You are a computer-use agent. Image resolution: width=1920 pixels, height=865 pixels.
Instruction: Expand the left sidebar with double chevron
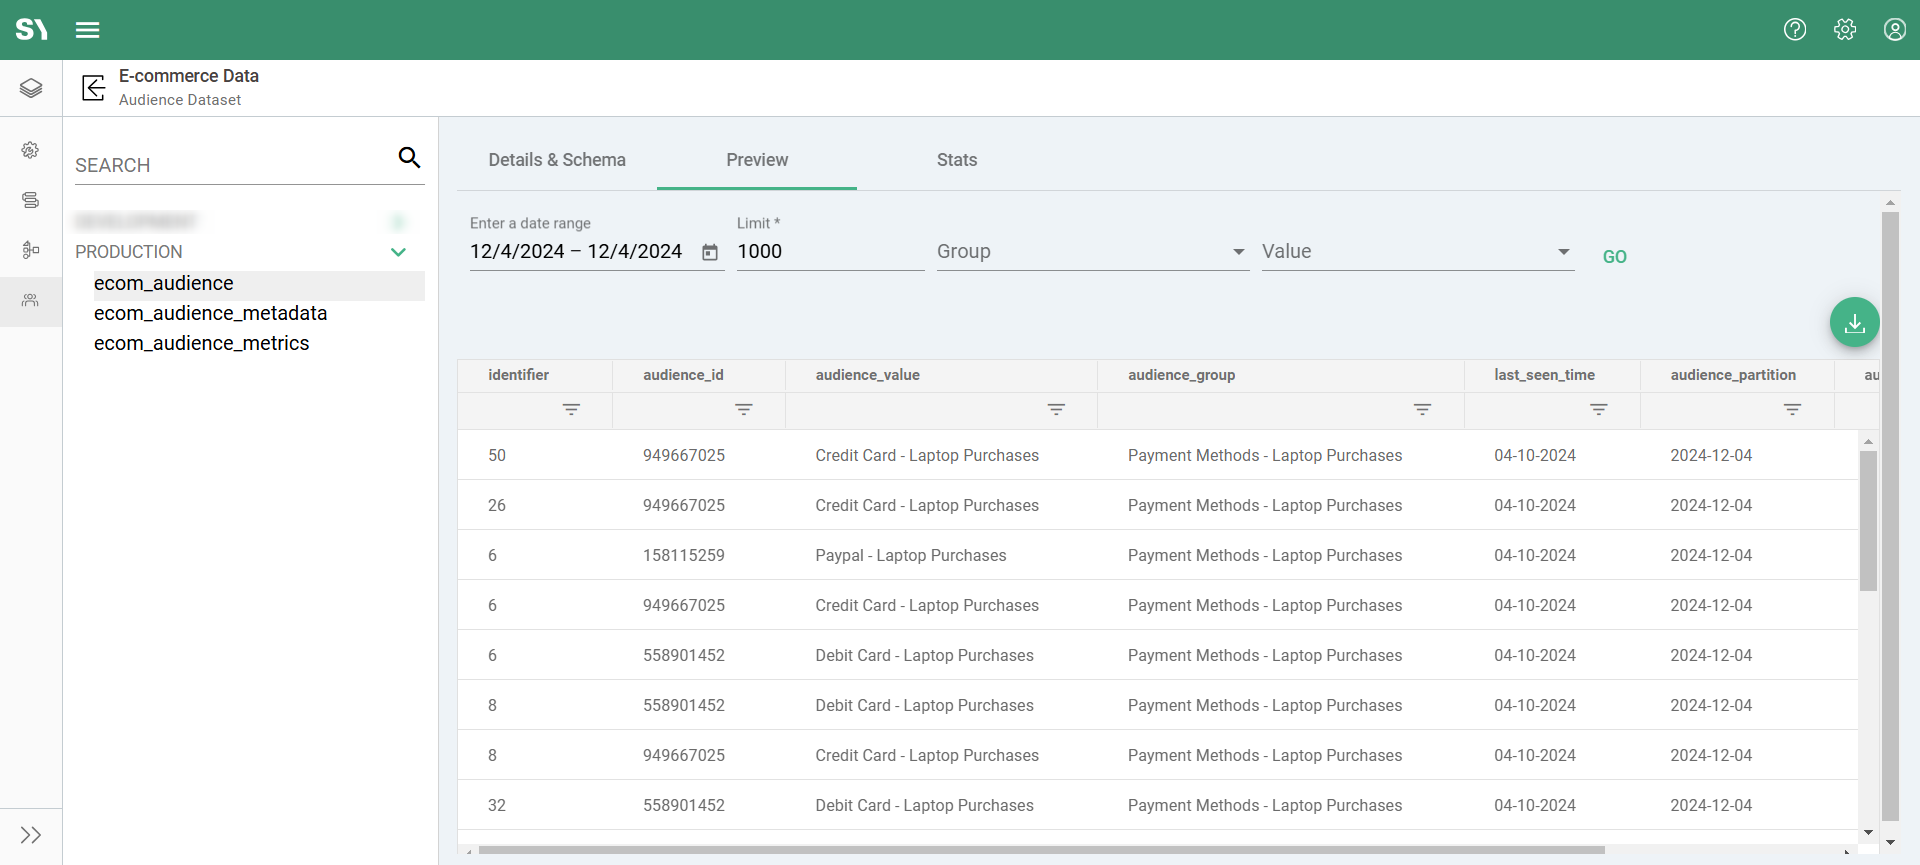click(x=31, y=835)
